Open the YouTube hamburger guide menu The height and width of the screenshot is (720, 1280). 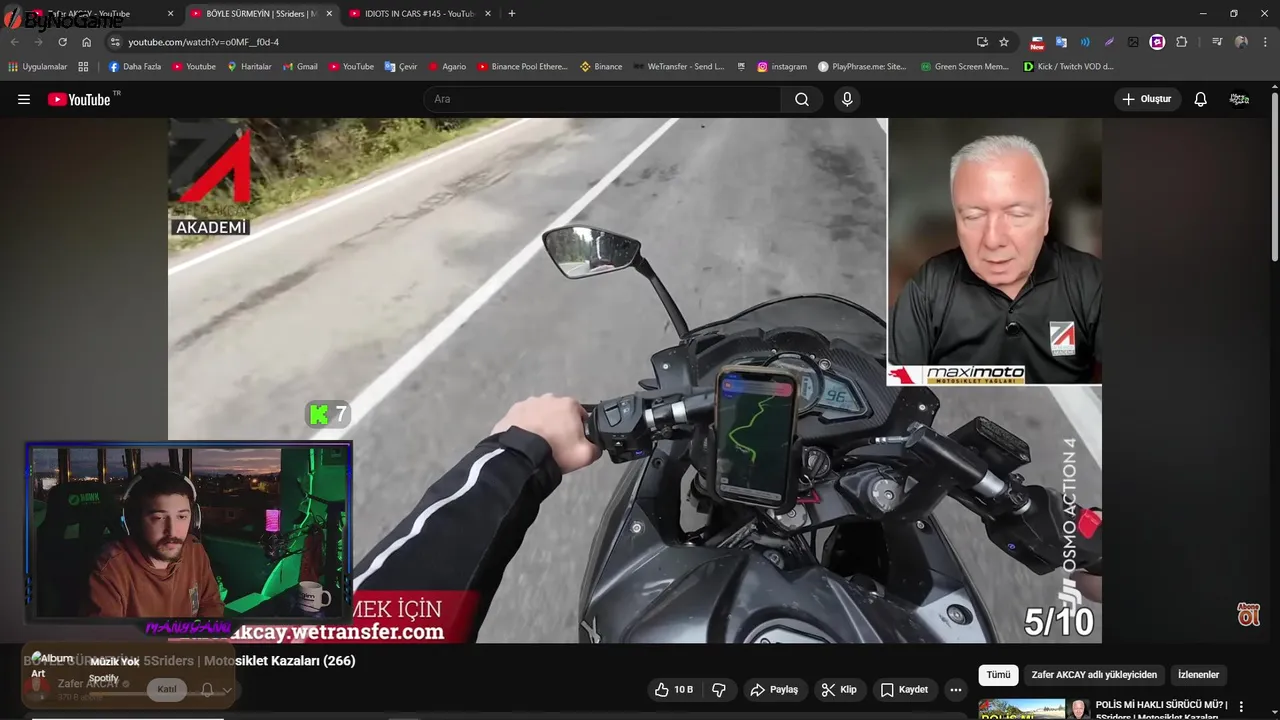pos(24,99)
